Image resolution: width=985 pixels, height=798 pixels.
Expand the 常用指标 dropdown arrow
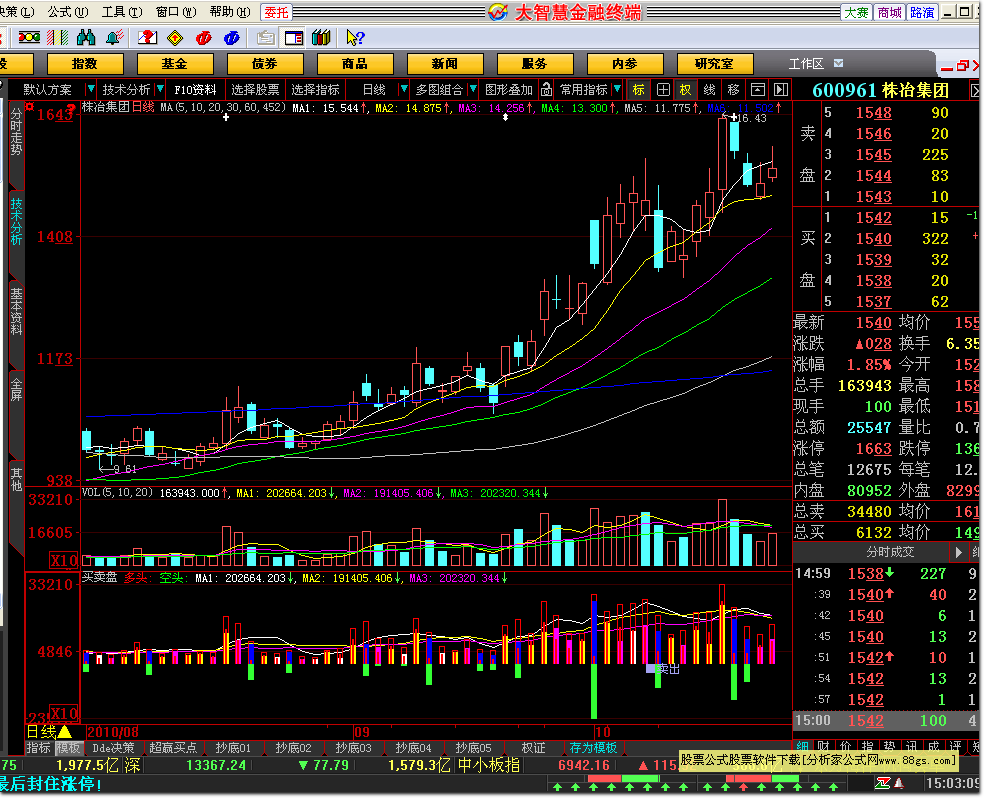coord(617,90)
